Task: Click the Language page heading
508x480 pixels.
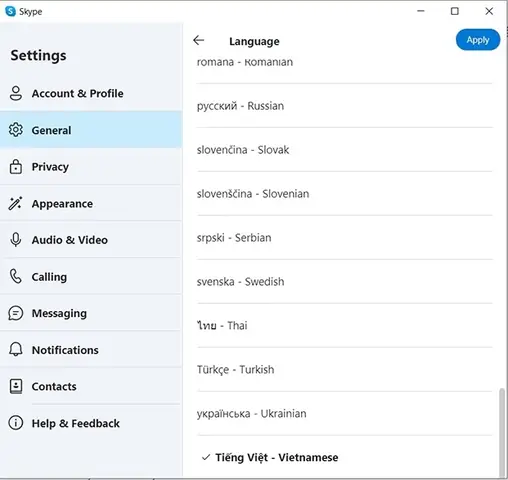Action: pyautogui.click(x=254, y=41)
